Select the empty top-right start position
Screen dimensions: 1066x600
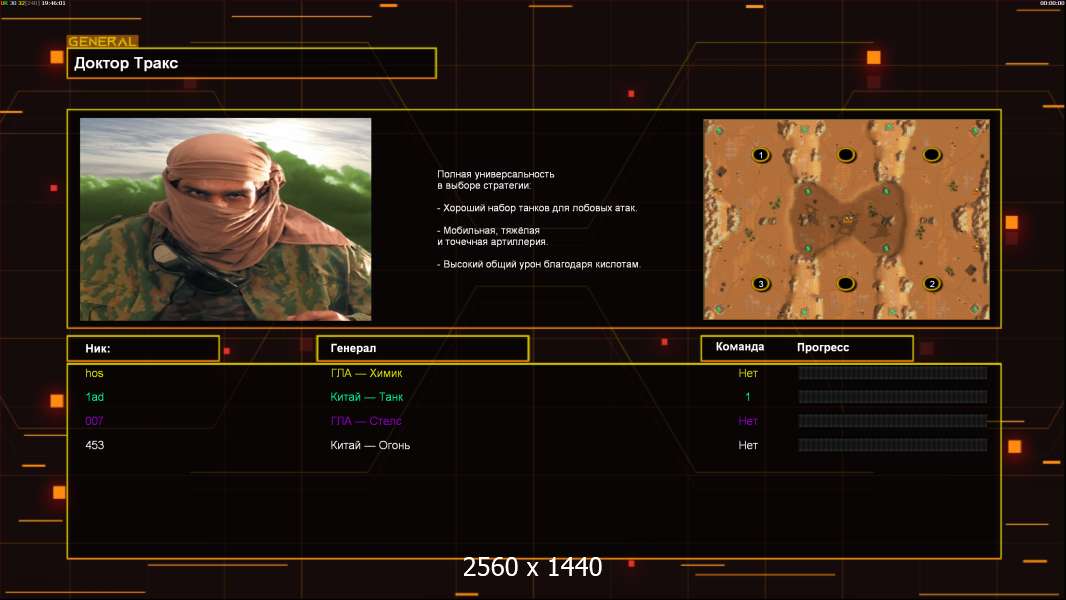click(932, 155)
